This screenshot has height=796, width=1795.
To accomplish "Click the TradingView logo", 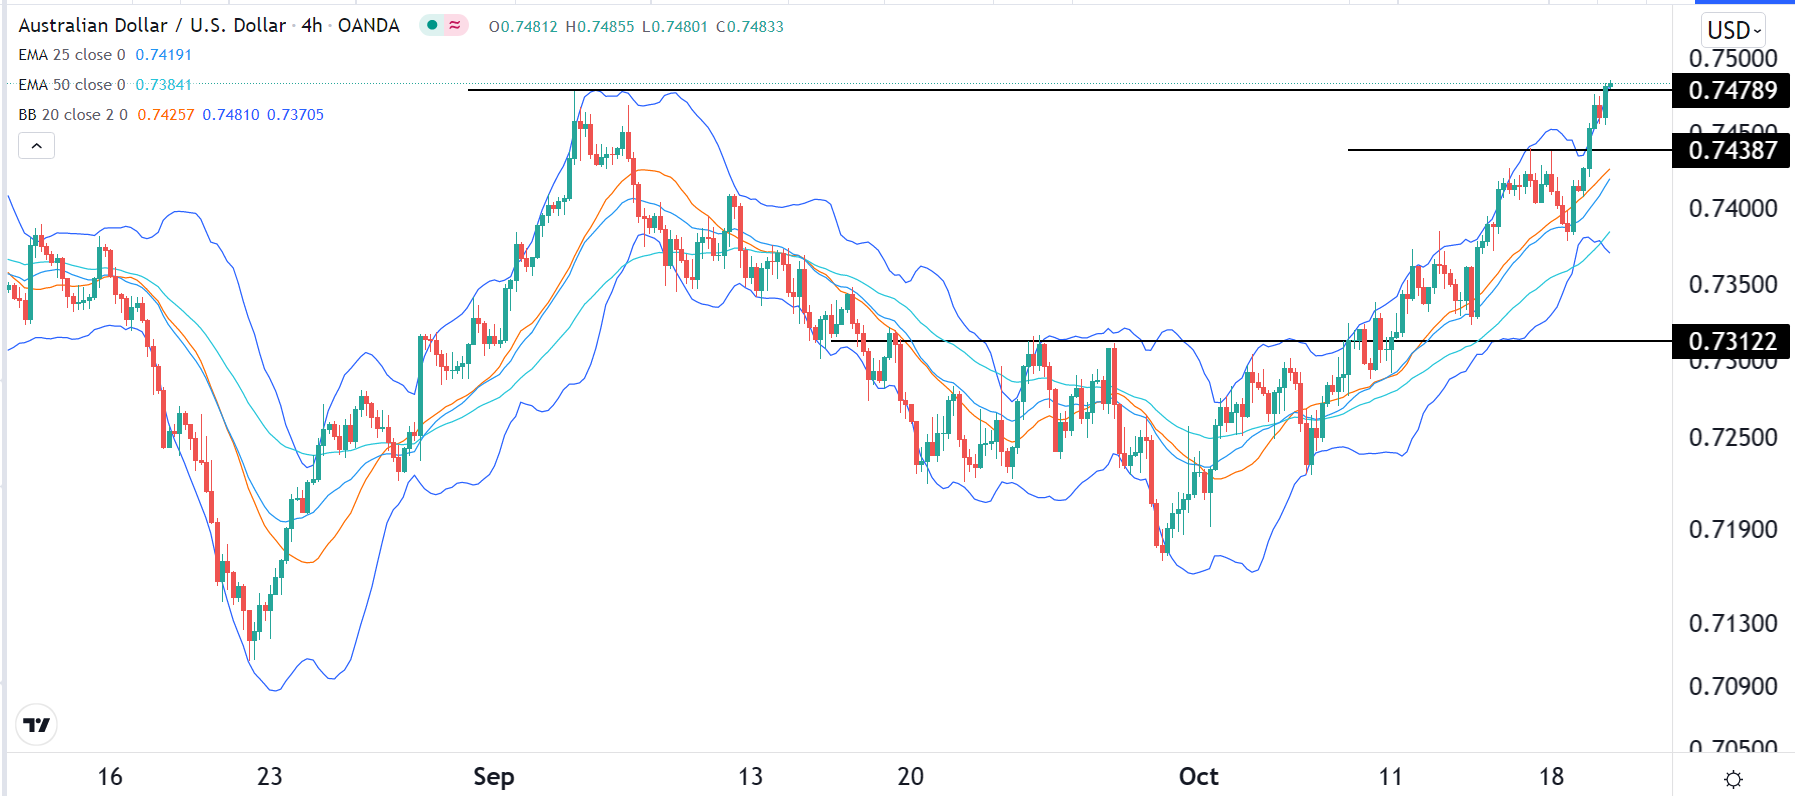I will pyautogui.click(x=37, y=725).
